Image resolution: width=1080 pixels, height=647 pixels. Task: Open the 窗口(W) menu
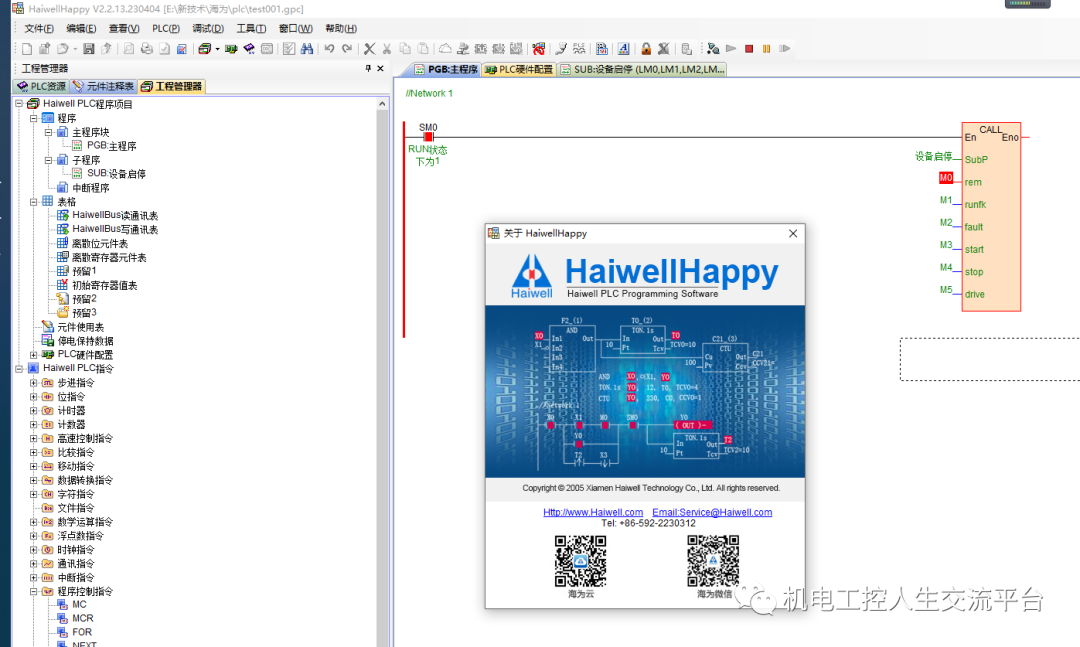coord(295,28)
